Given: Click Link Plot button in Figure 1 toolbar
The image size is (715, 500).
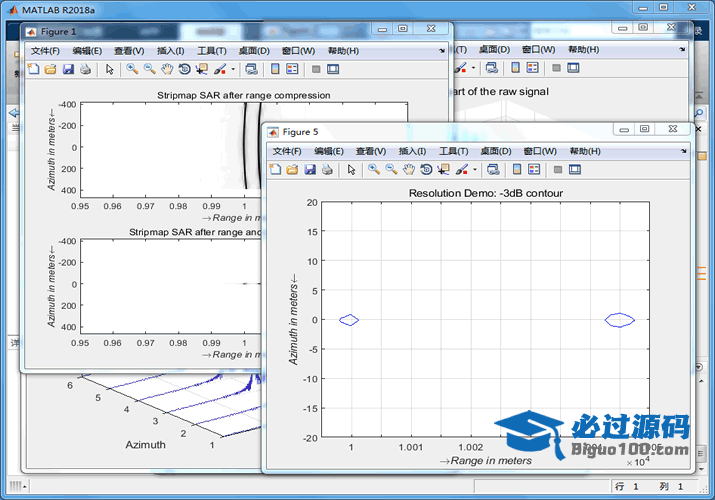Looking at the screenshot, I should (x=251, y=69).
